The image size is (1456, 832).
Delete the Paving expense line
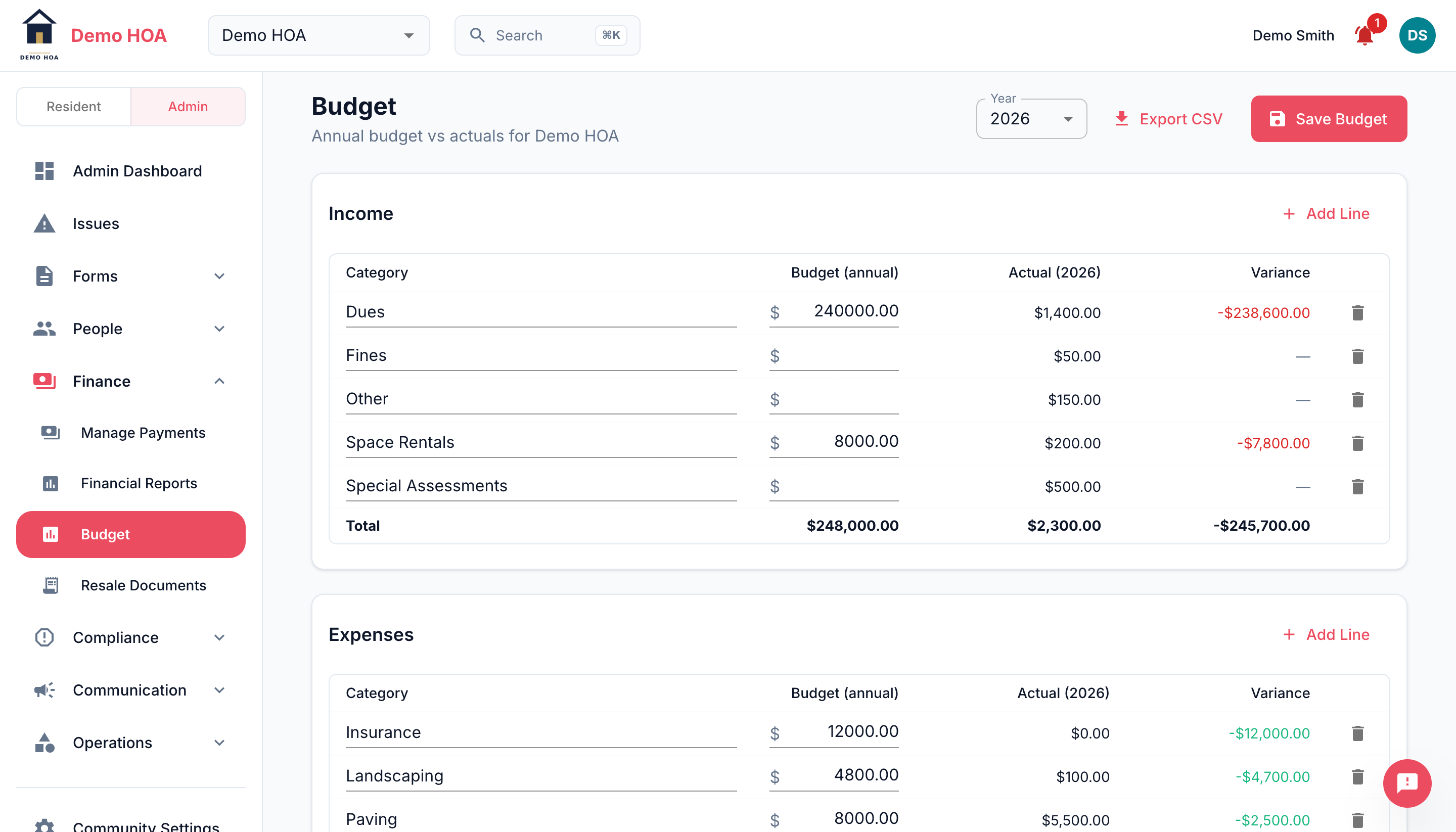pos(1358,821)
